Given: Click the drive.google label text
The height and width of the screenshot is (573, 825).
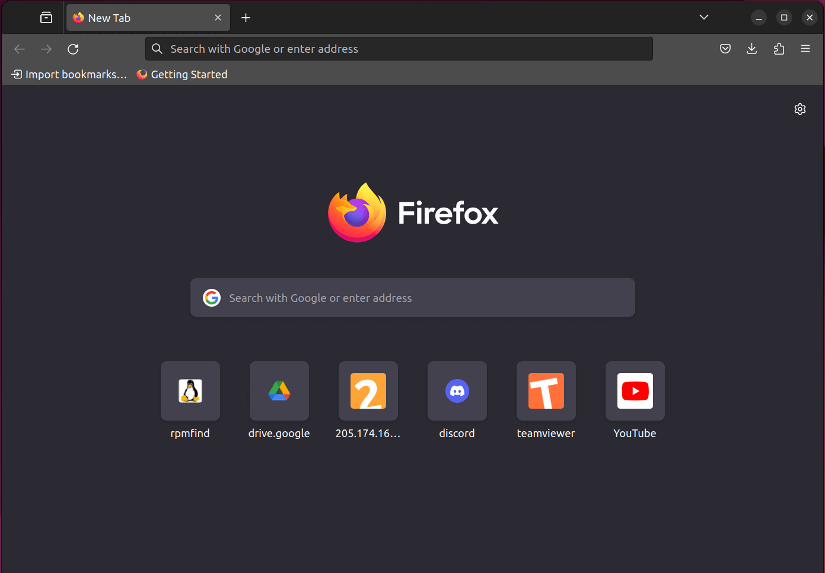Looking at the screenshot, I should [279, 434].
